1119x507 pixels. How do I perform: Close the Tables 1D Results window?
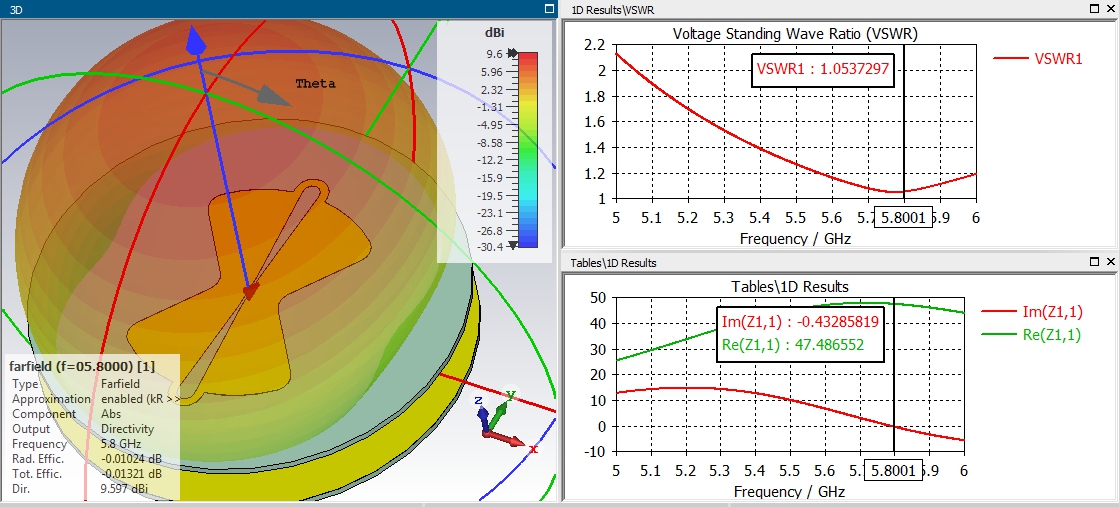click(x=1110, y=262)
